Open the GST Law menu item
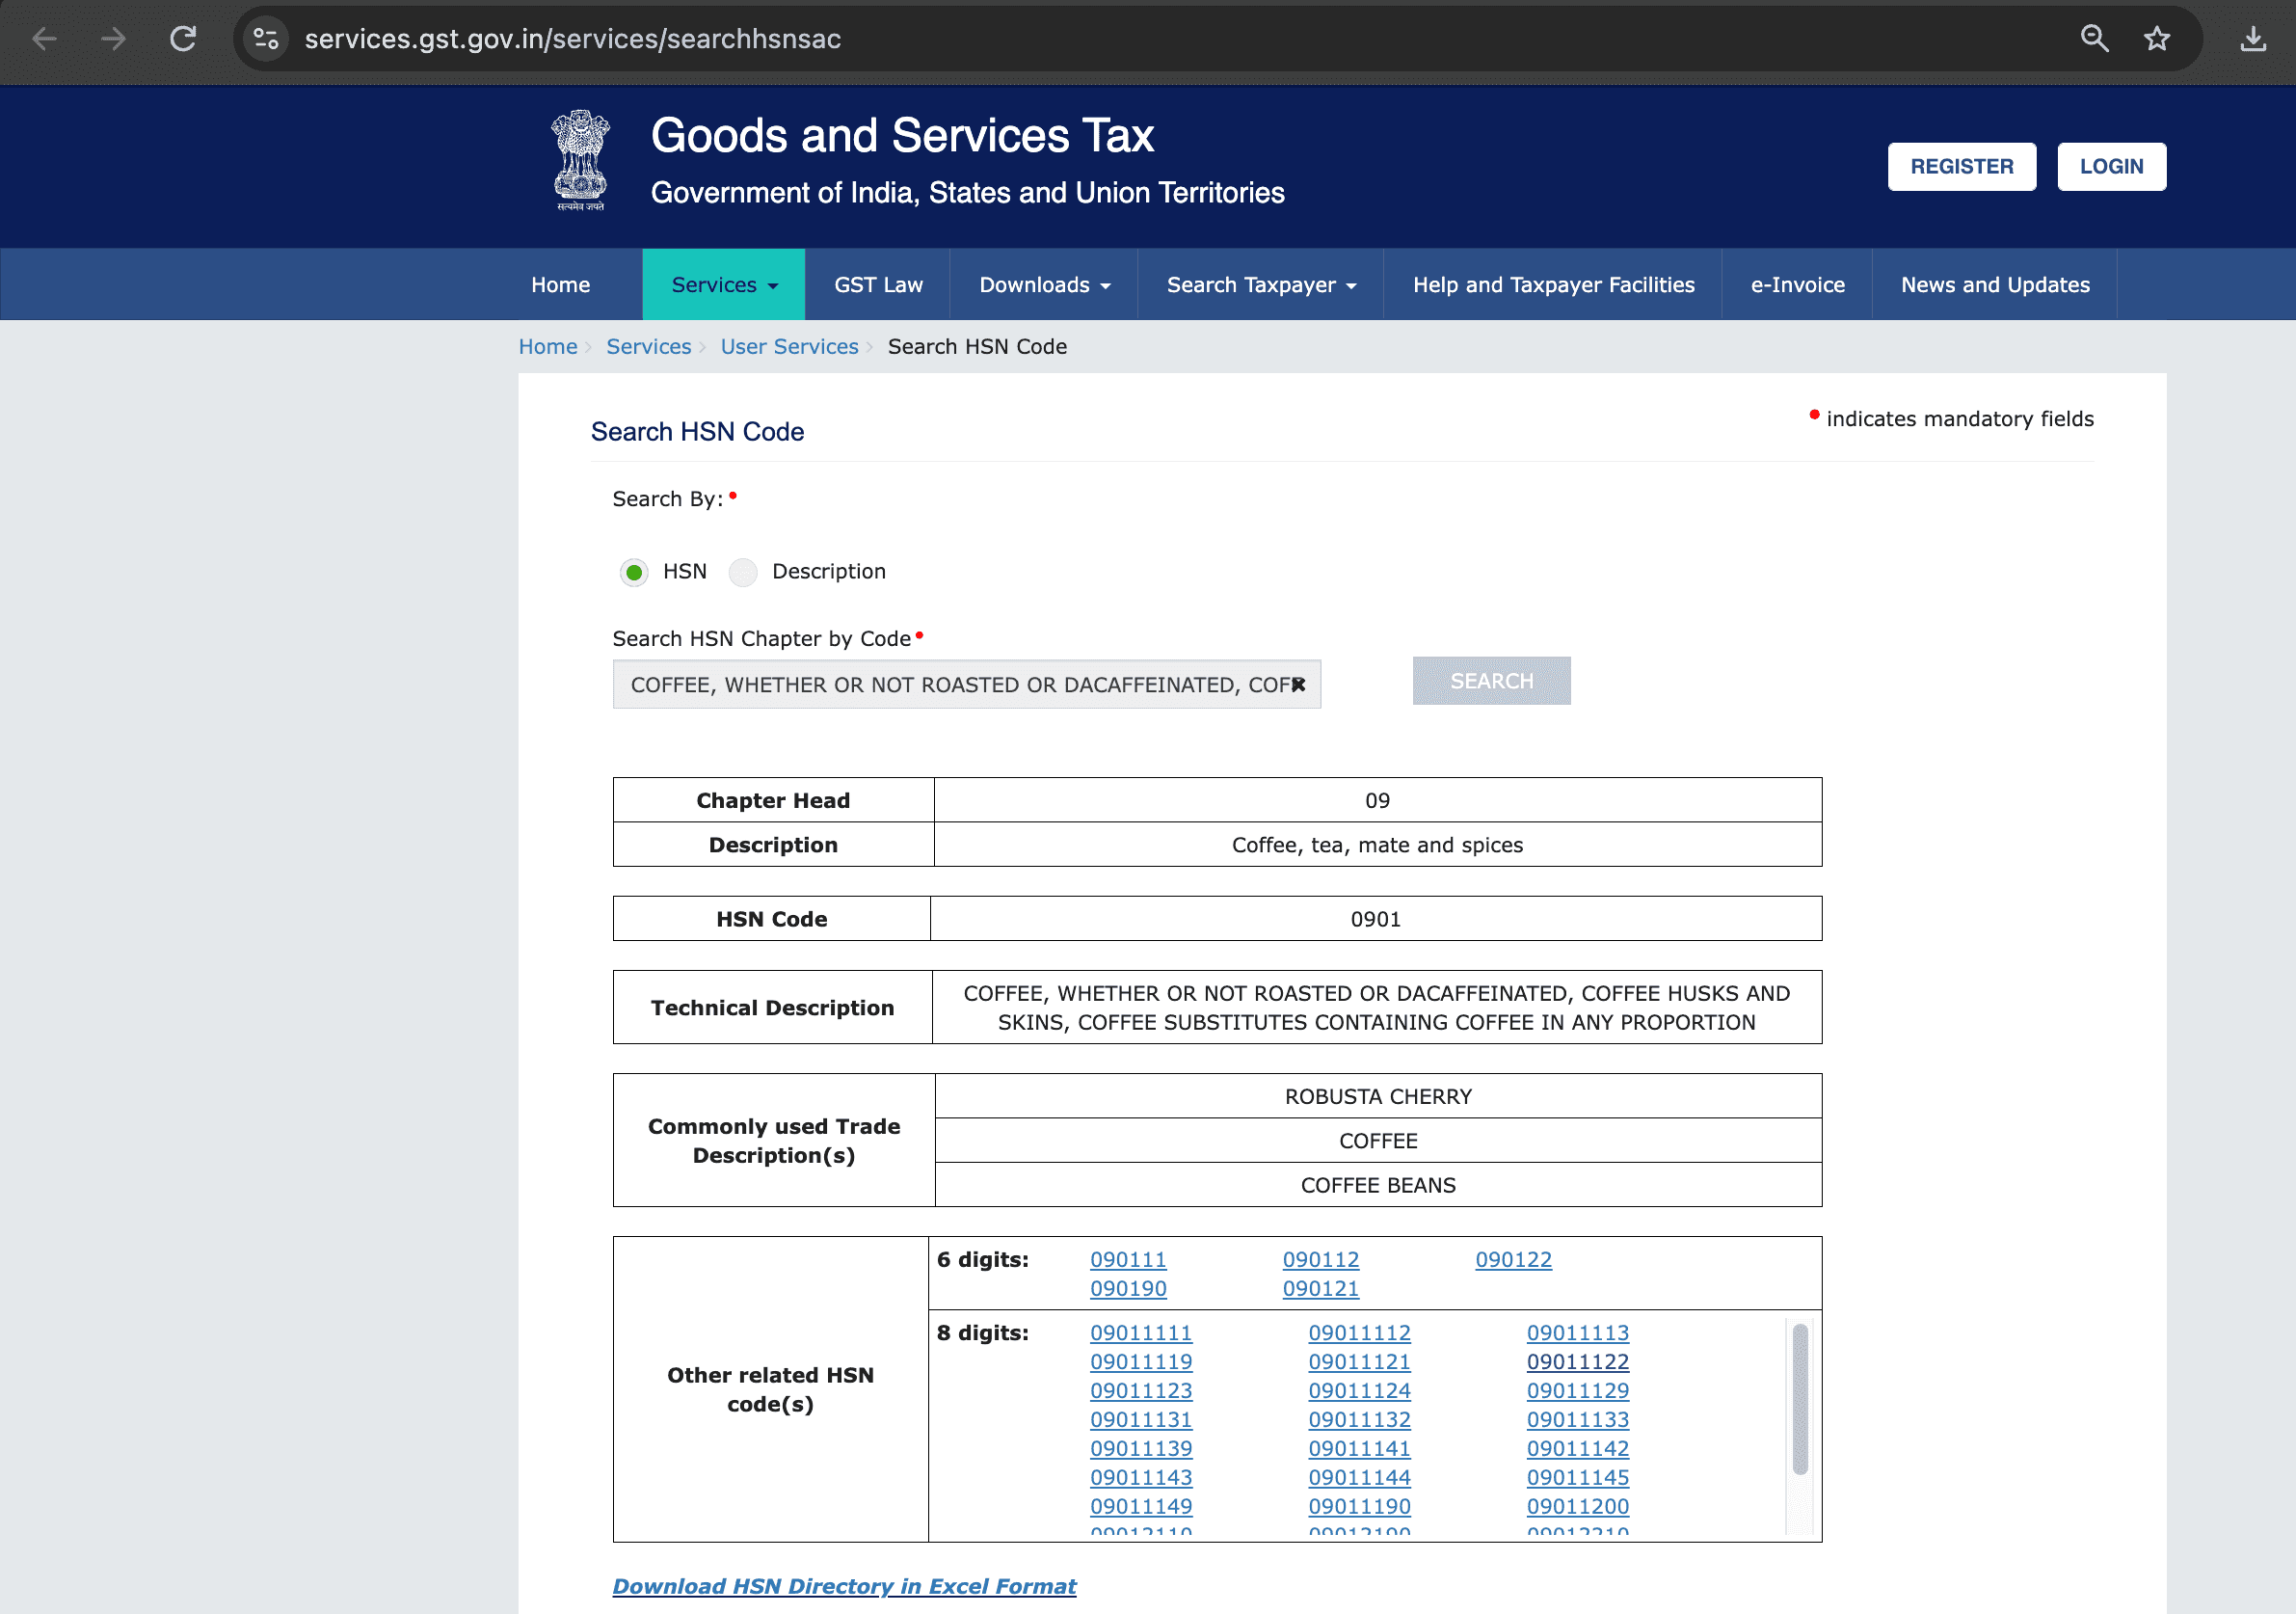2296x1614 pixels. (x=879, y=285)
